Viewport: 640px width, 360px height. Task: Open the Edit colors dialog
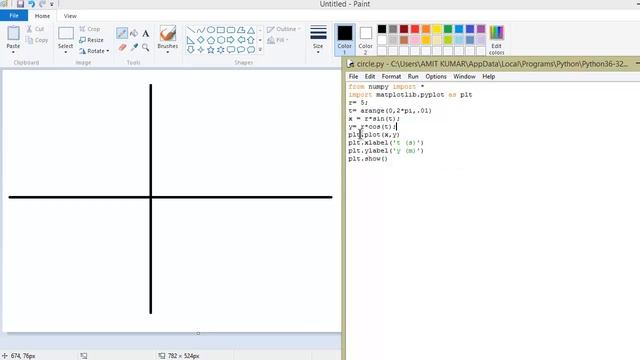pos(496,40)
